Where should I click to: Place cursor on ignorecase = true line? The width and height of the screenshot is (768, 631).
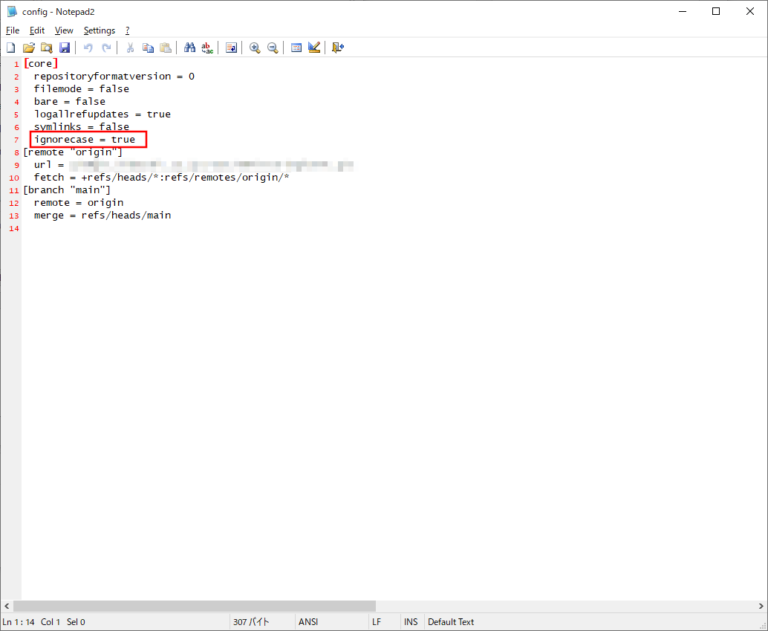(x=85, y=140)
